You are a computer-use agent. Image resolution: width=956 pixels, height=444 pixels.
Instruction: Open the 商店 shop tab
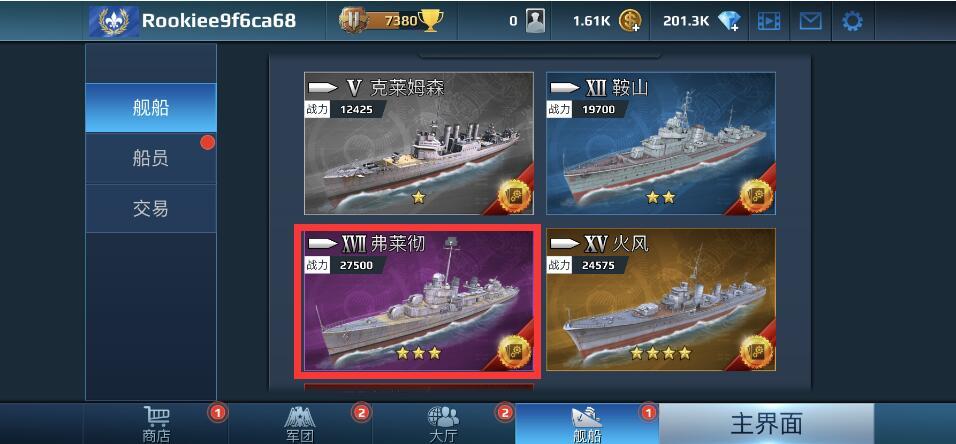pyautogui.click(x=156, y=424)
